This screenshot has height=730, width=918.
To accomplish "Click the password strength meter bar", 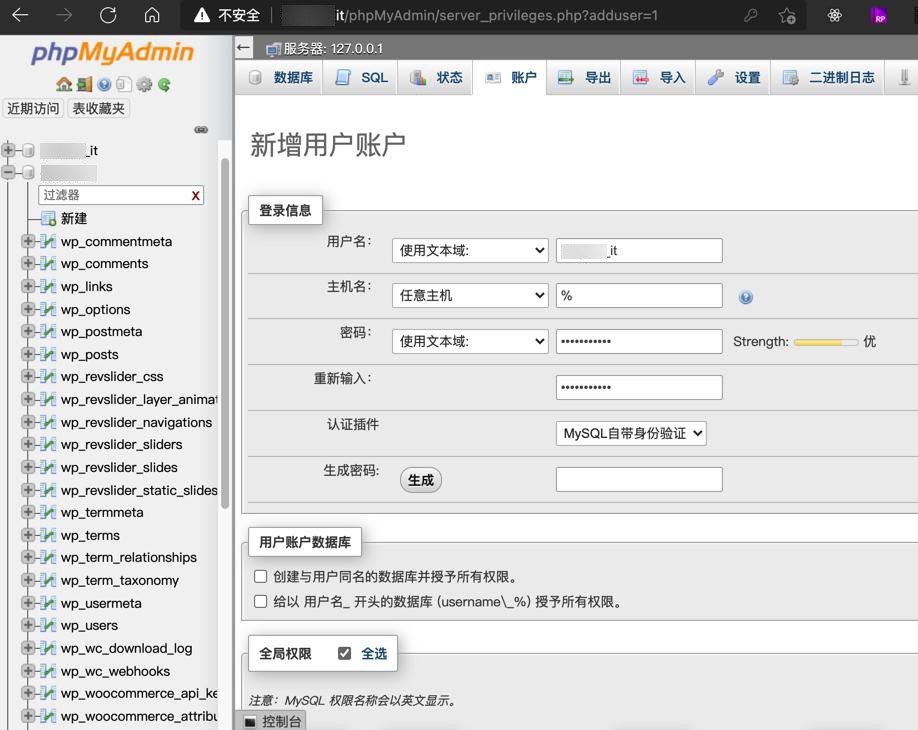I will click(826, 342).
